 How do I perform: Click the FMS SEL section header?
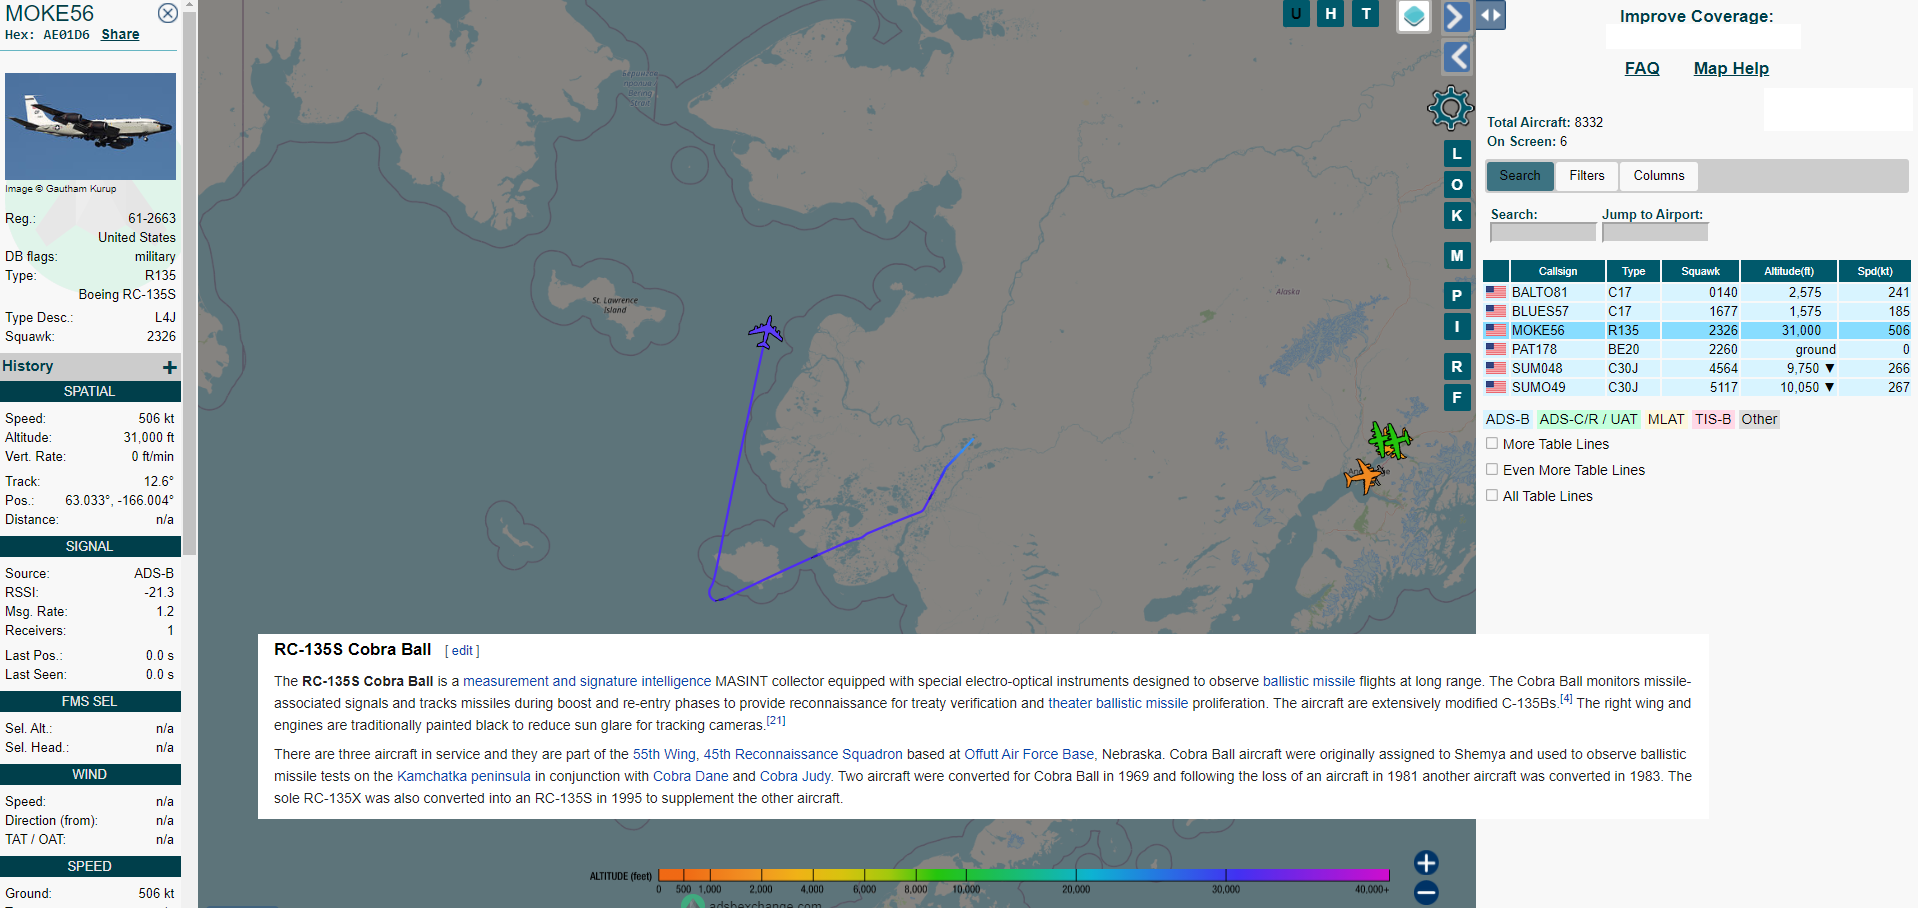90,701
